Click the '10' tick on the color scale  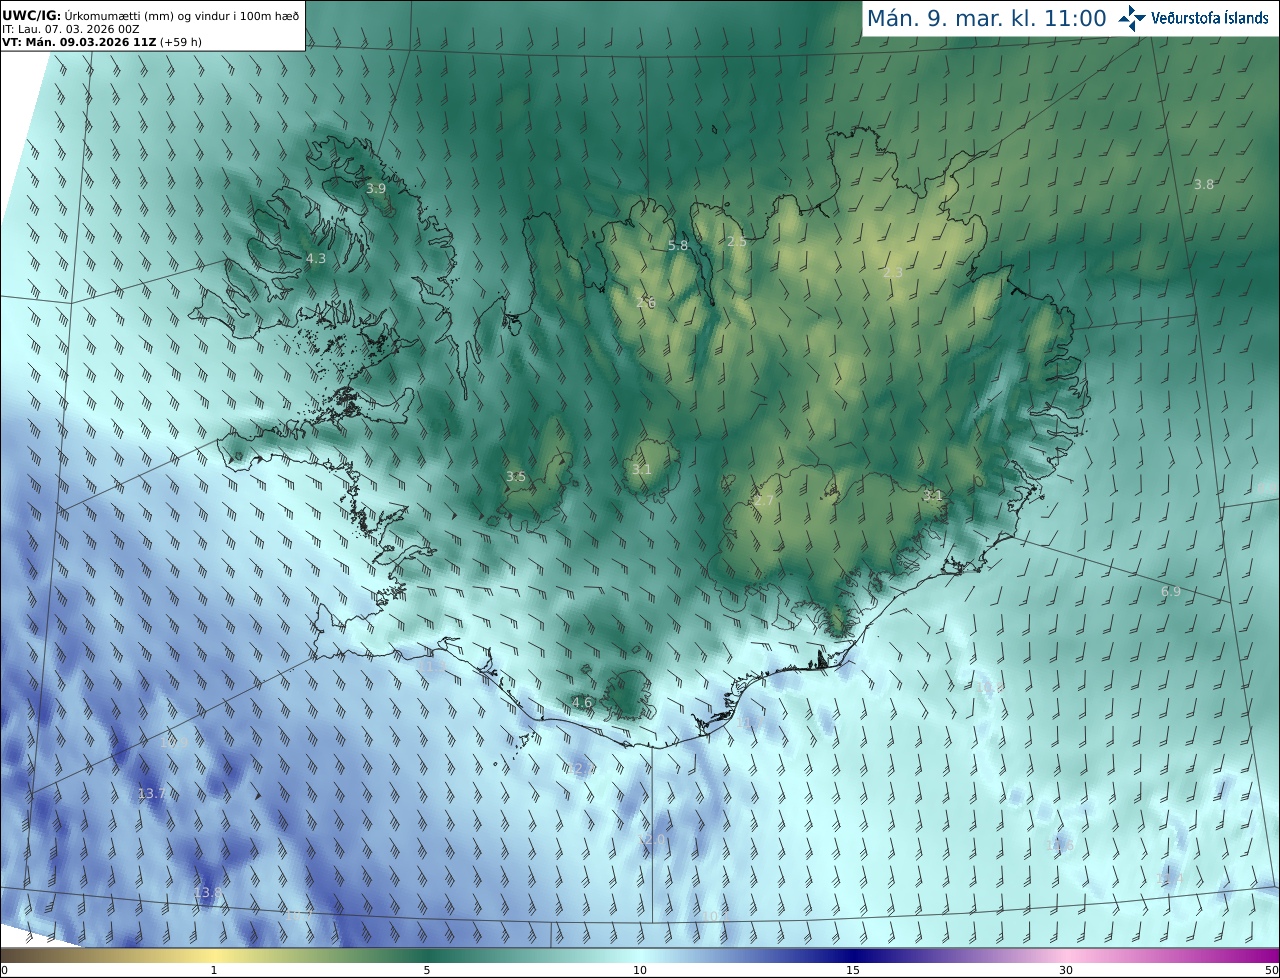coord(640,970)
